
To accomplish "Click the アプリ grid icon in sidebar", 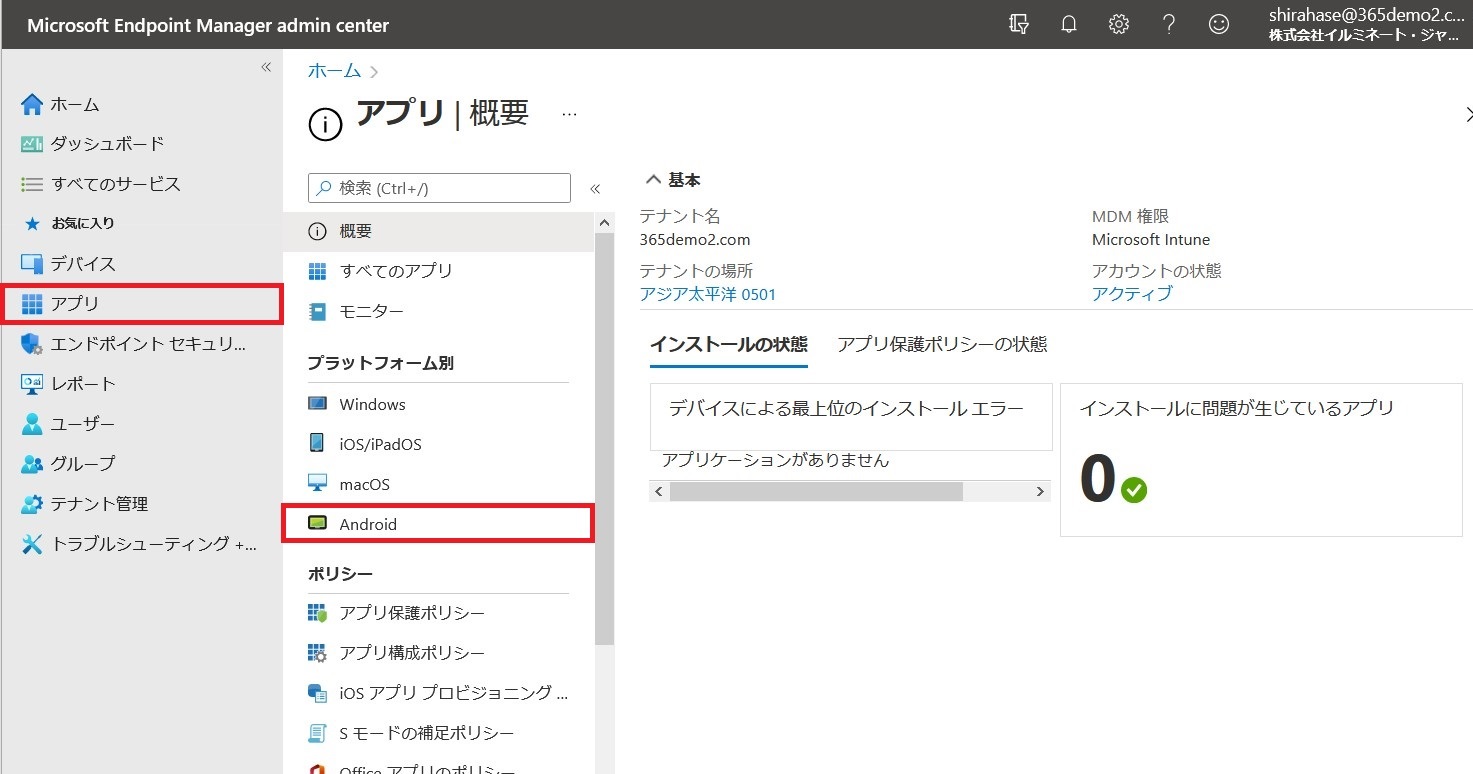I will coord(32,304).
